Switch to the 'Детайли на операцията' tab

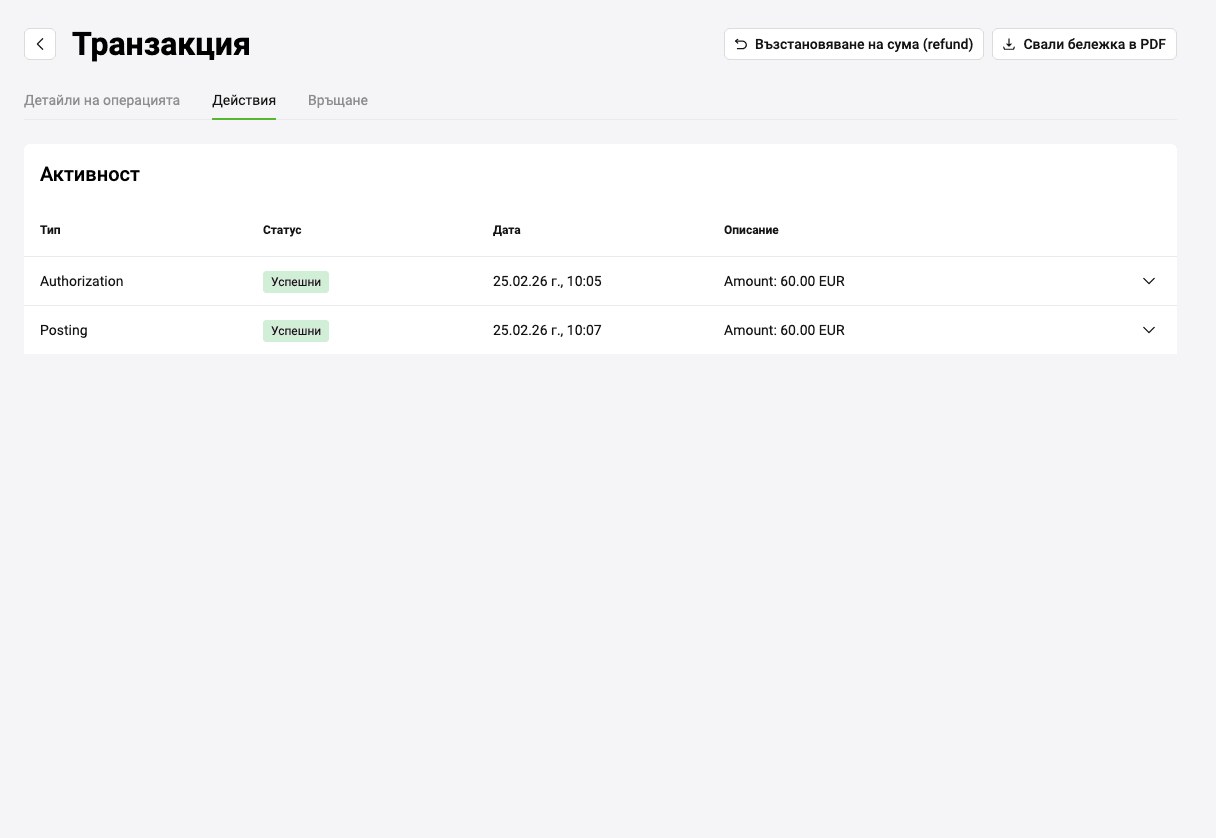[x=102, y=100]
